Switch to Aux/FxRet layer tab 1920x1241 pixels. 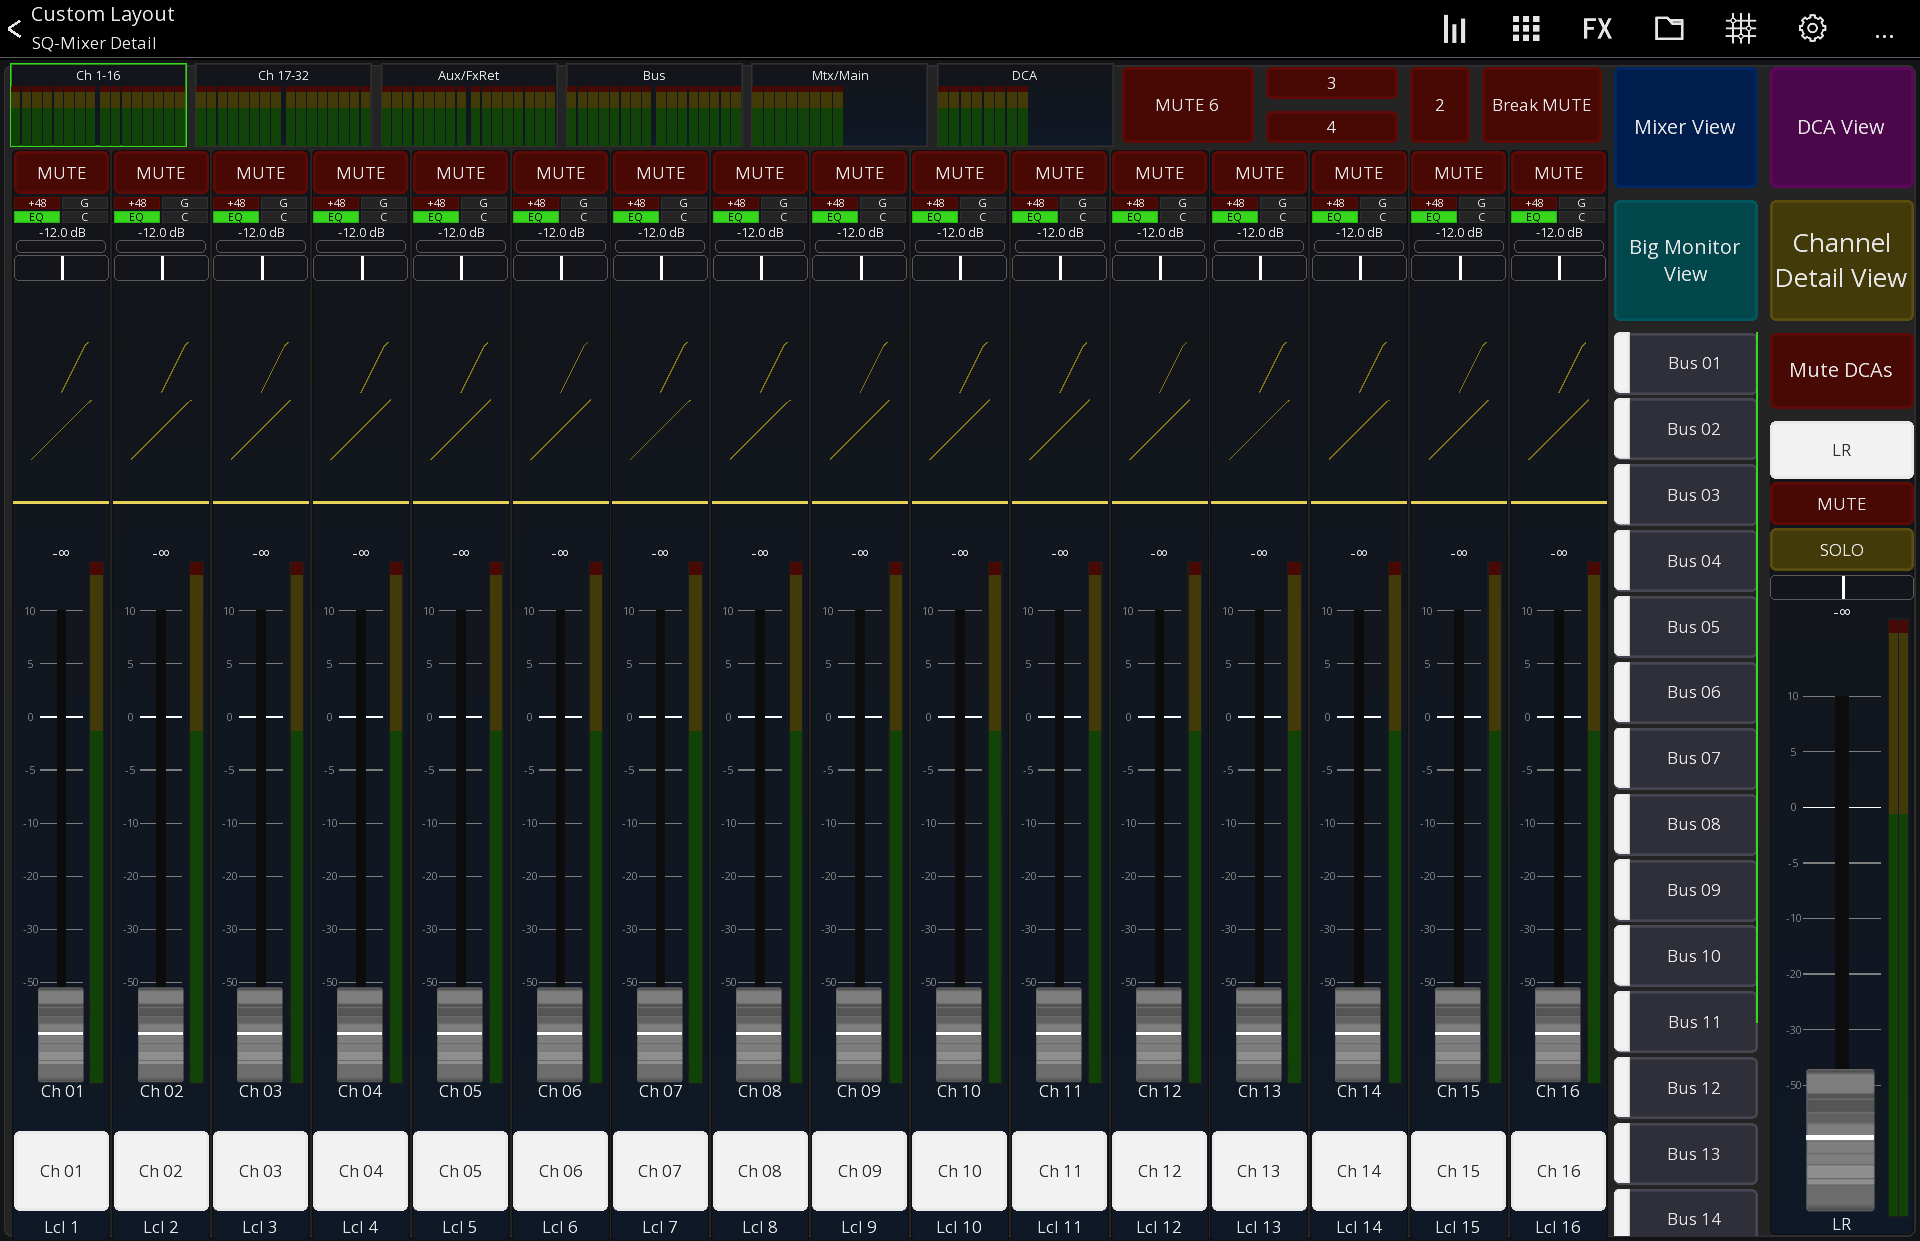point(468,105)
